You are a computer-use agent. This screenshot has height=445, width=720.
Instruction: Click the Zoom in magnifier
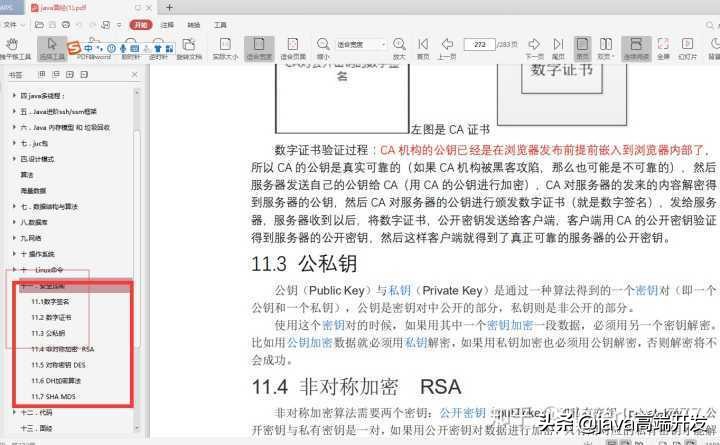[x=399, y=48]
